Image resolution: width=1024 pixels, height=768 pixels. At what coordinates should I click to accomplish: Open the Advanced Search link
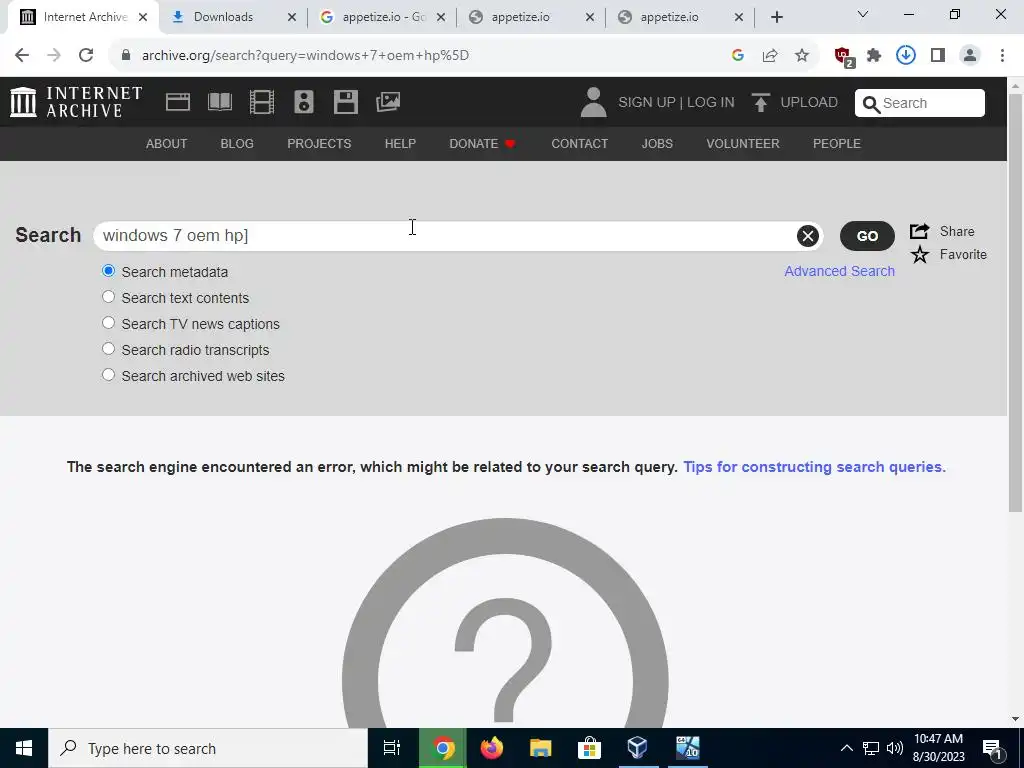pyautogui.click(x=839, y=271)
